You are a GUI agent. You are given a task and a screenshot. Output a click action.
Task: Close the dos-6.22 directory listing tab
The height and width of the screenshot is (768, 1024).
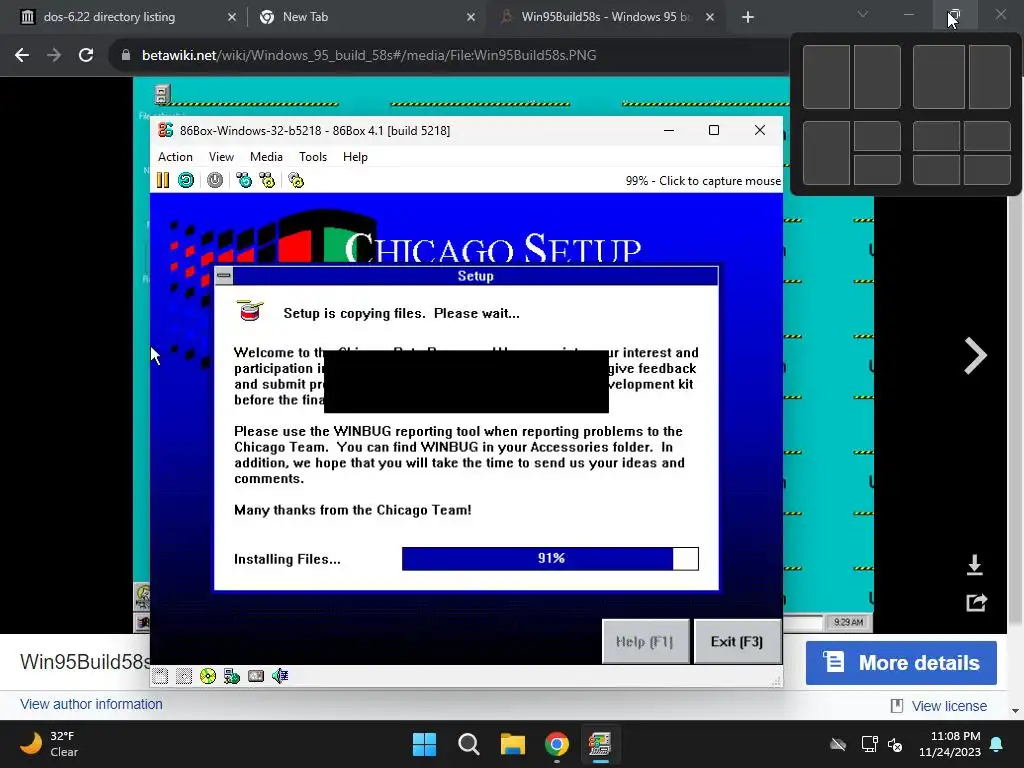(232, 17)
